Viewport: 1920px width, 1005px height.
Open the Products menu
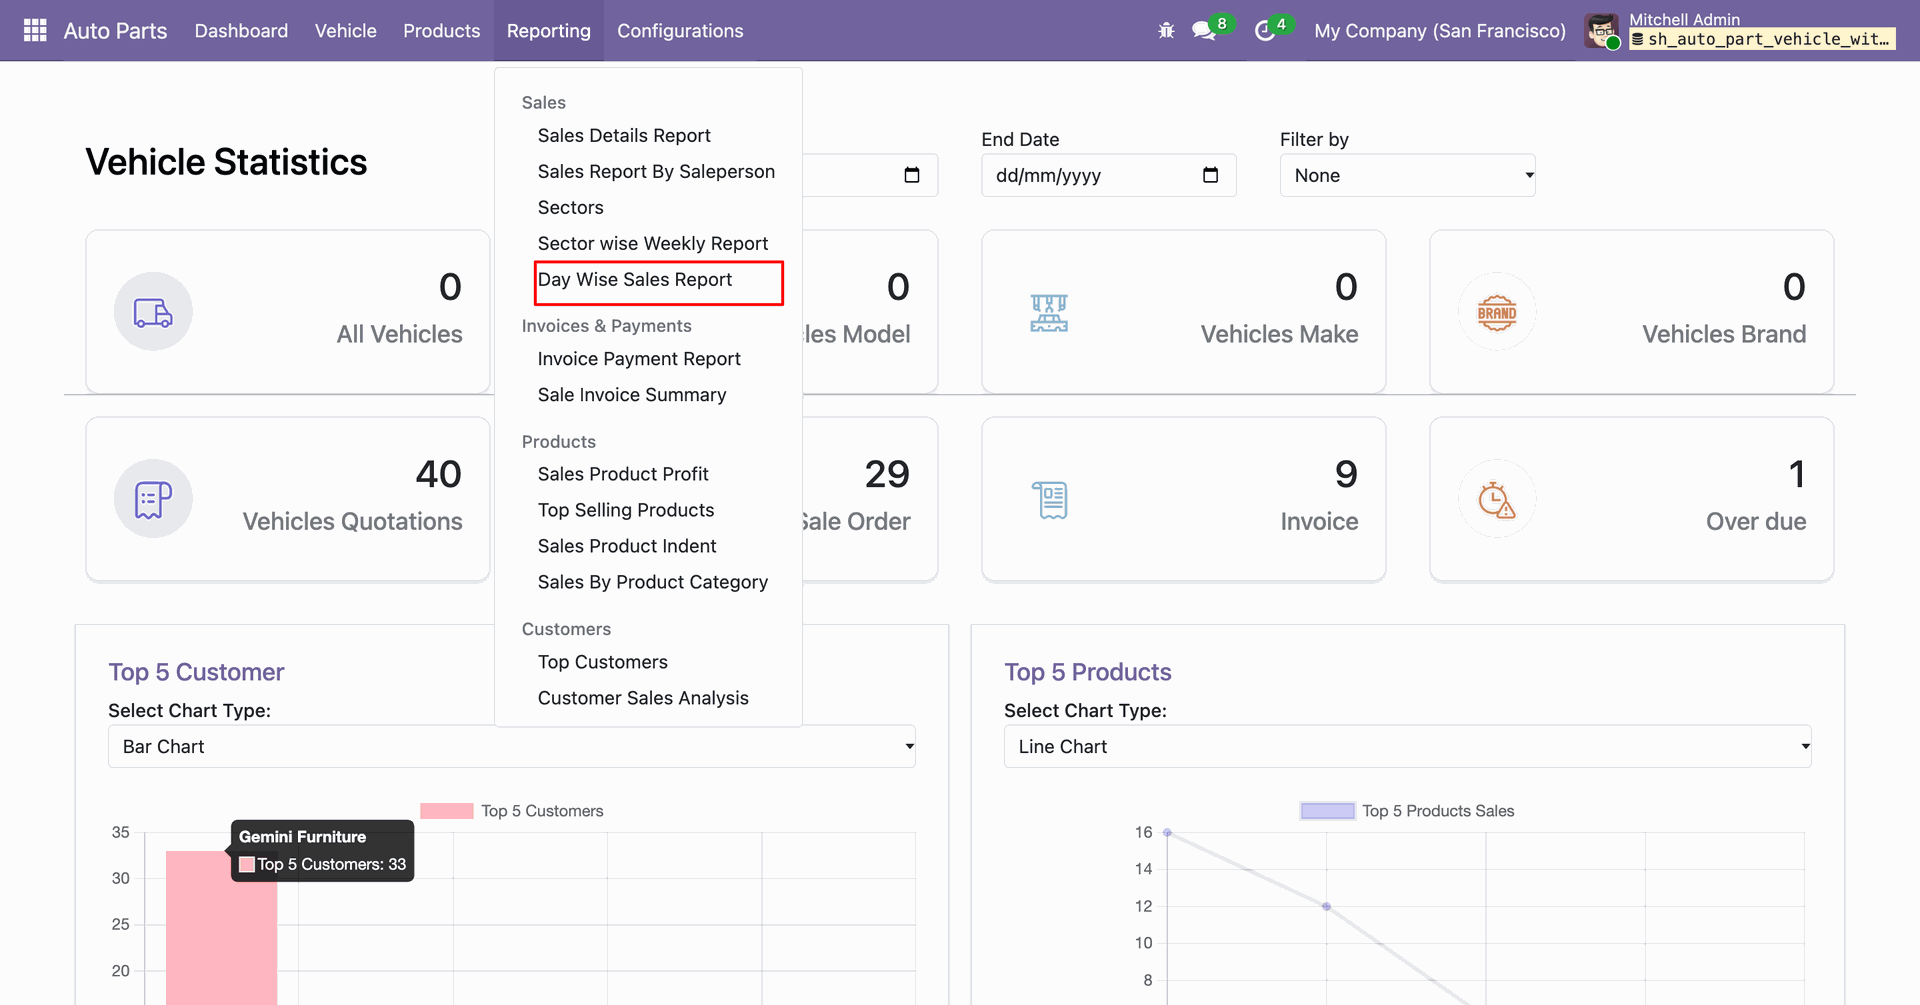pos(442,31)
